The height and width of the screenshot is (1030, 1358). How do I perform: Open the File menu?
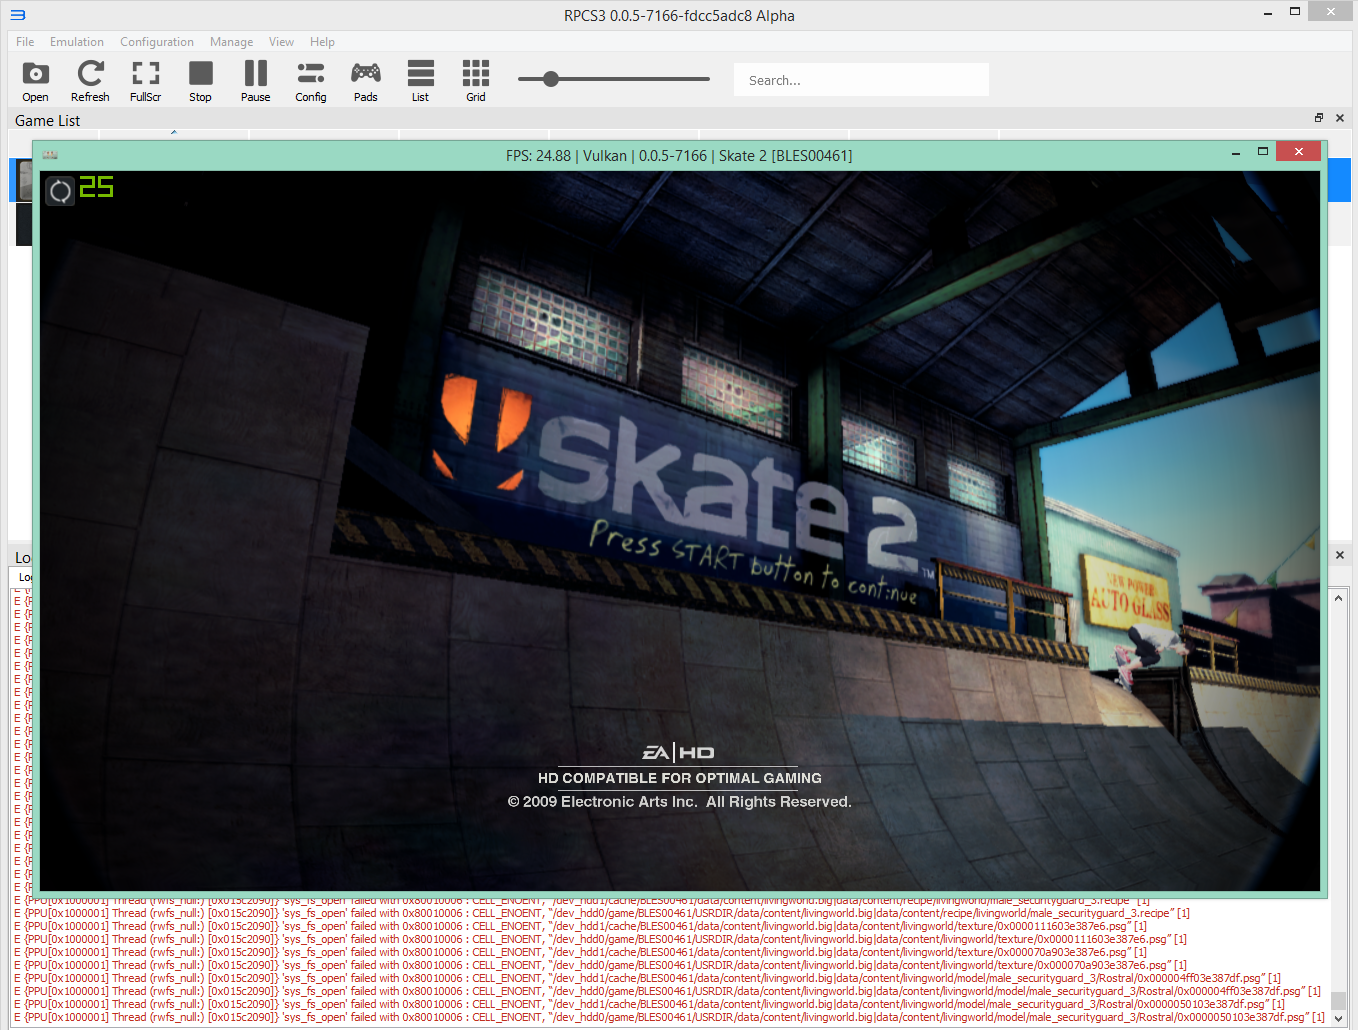pyautogui.click(x=25, y=42)
